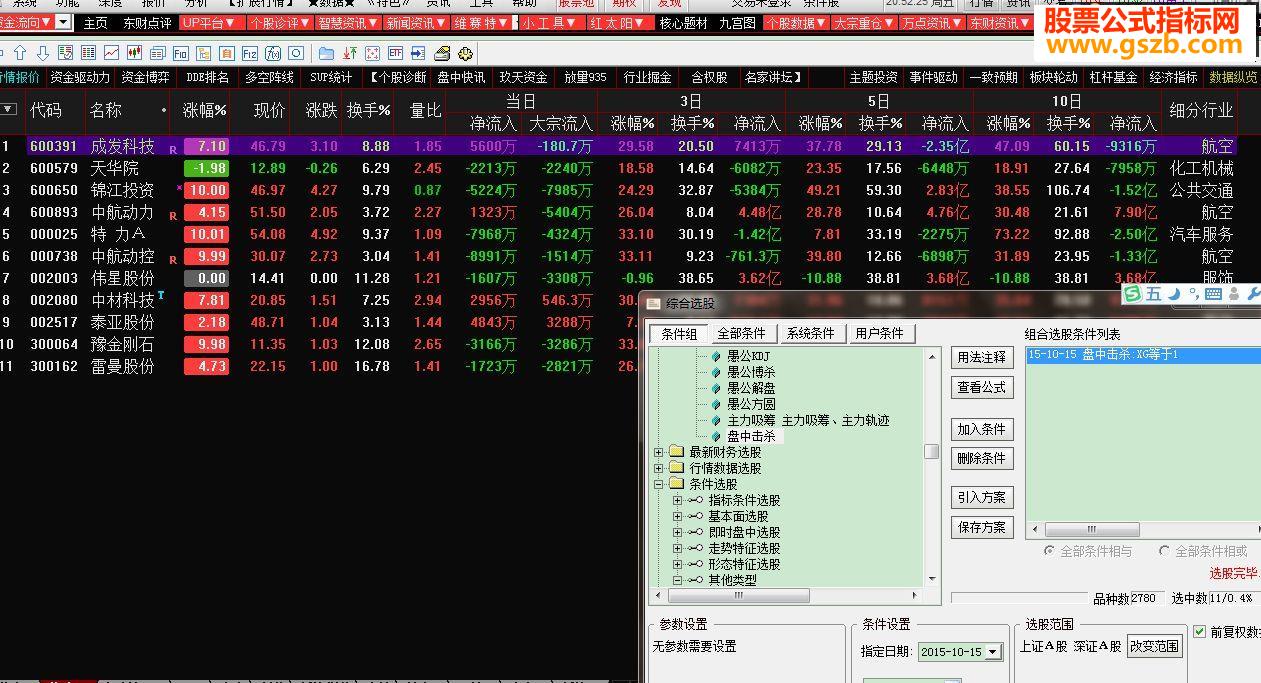Select stock row 600893 中航动力
This screenshot has height=683, width=1261.
tap(617, 212)
